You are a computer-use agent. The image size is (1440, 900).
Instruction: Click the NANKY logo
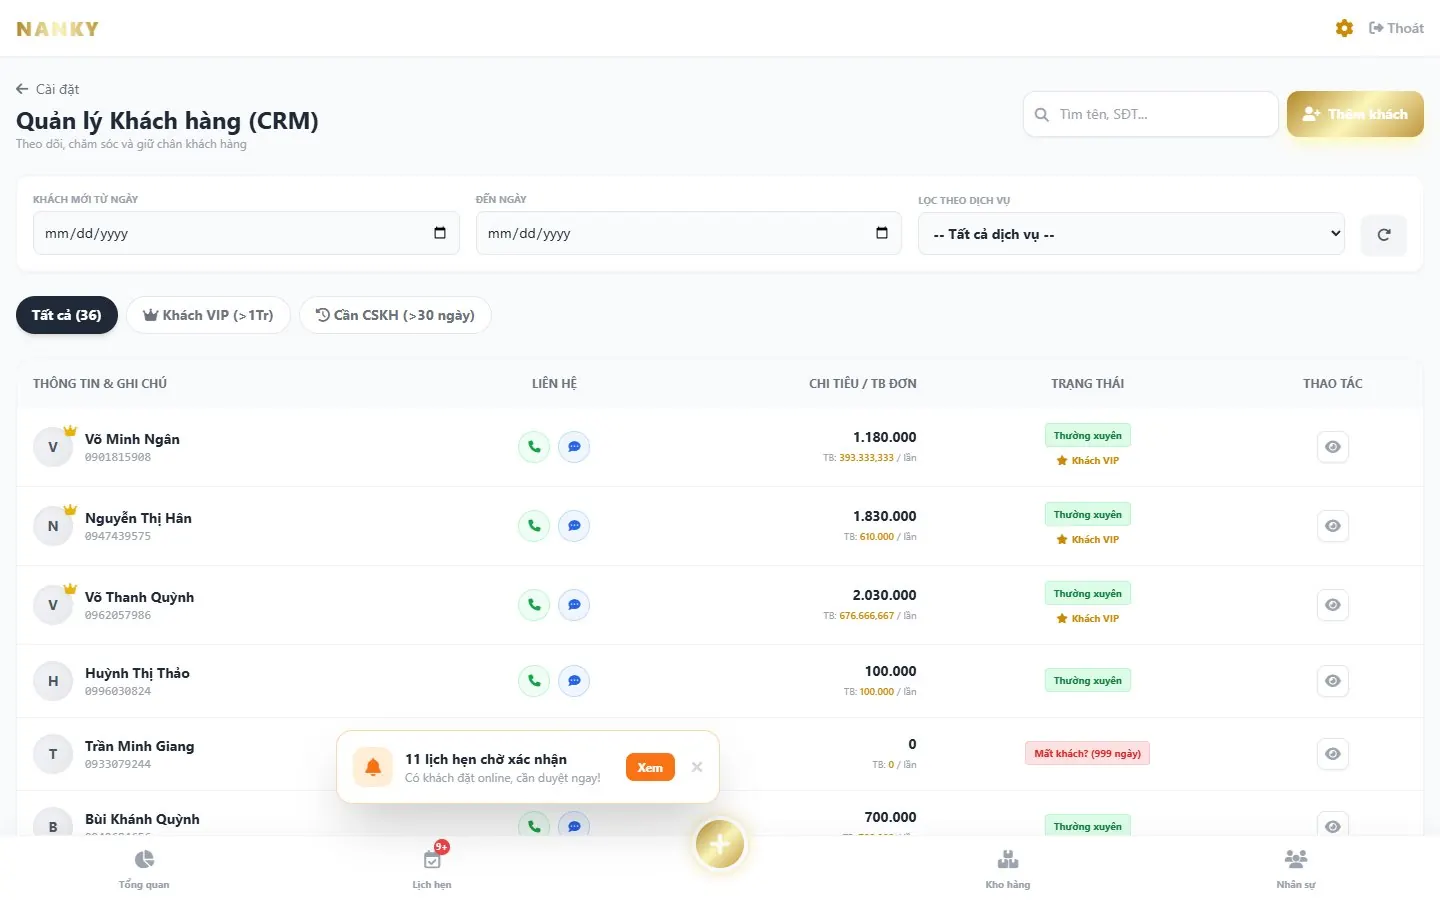(x=57, y=29)
